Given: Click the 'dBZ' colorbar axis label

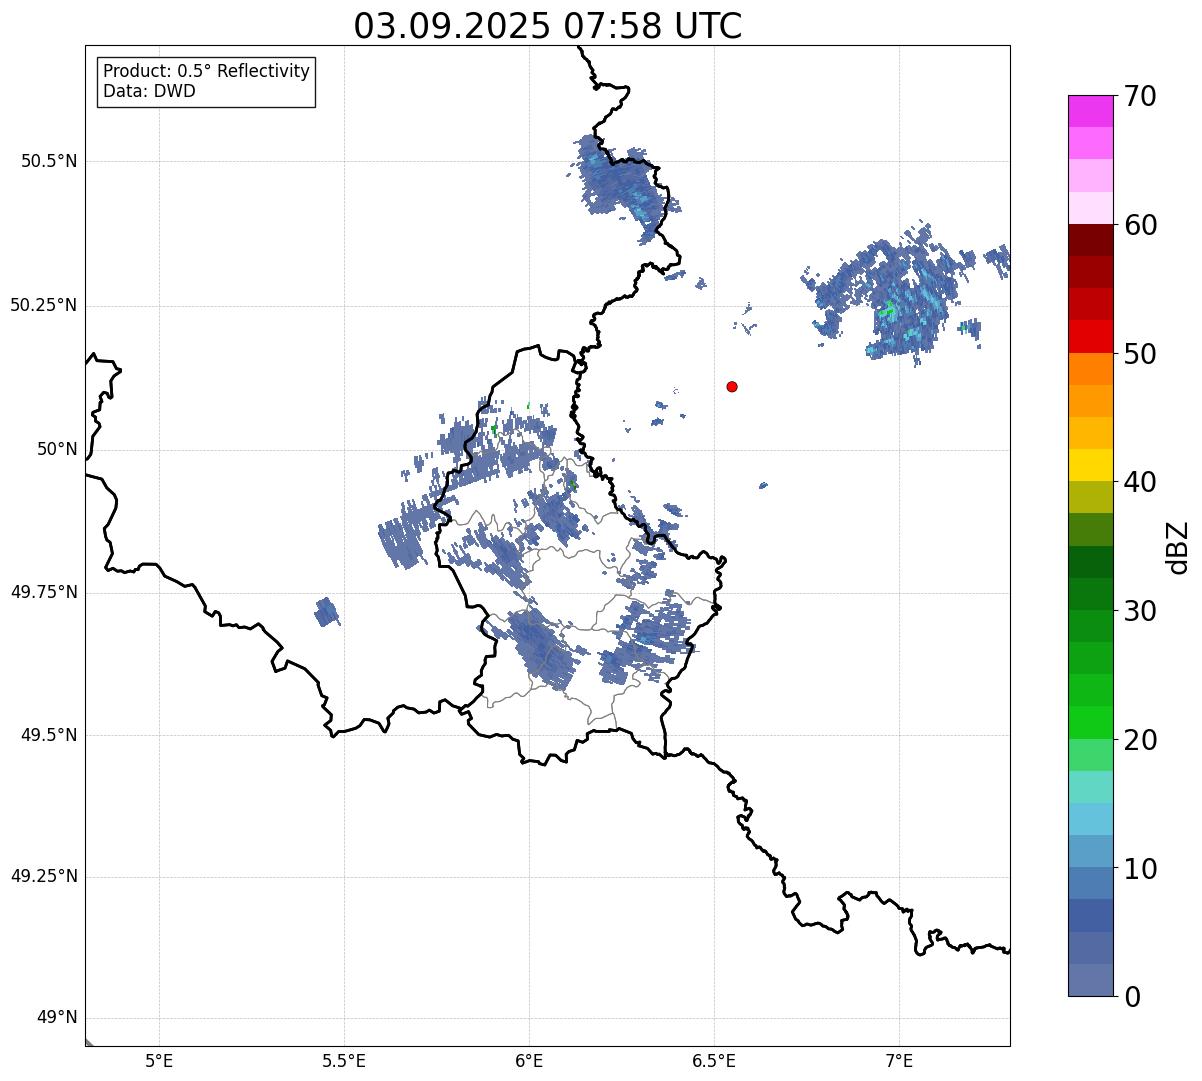Looking at the screenshot, I should click(x=1178, y=547).
